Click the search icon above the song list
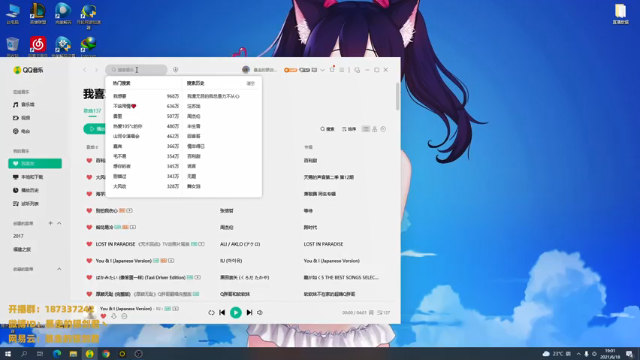The width and height of the screenshot is (640, 360). tap(327, 129)
